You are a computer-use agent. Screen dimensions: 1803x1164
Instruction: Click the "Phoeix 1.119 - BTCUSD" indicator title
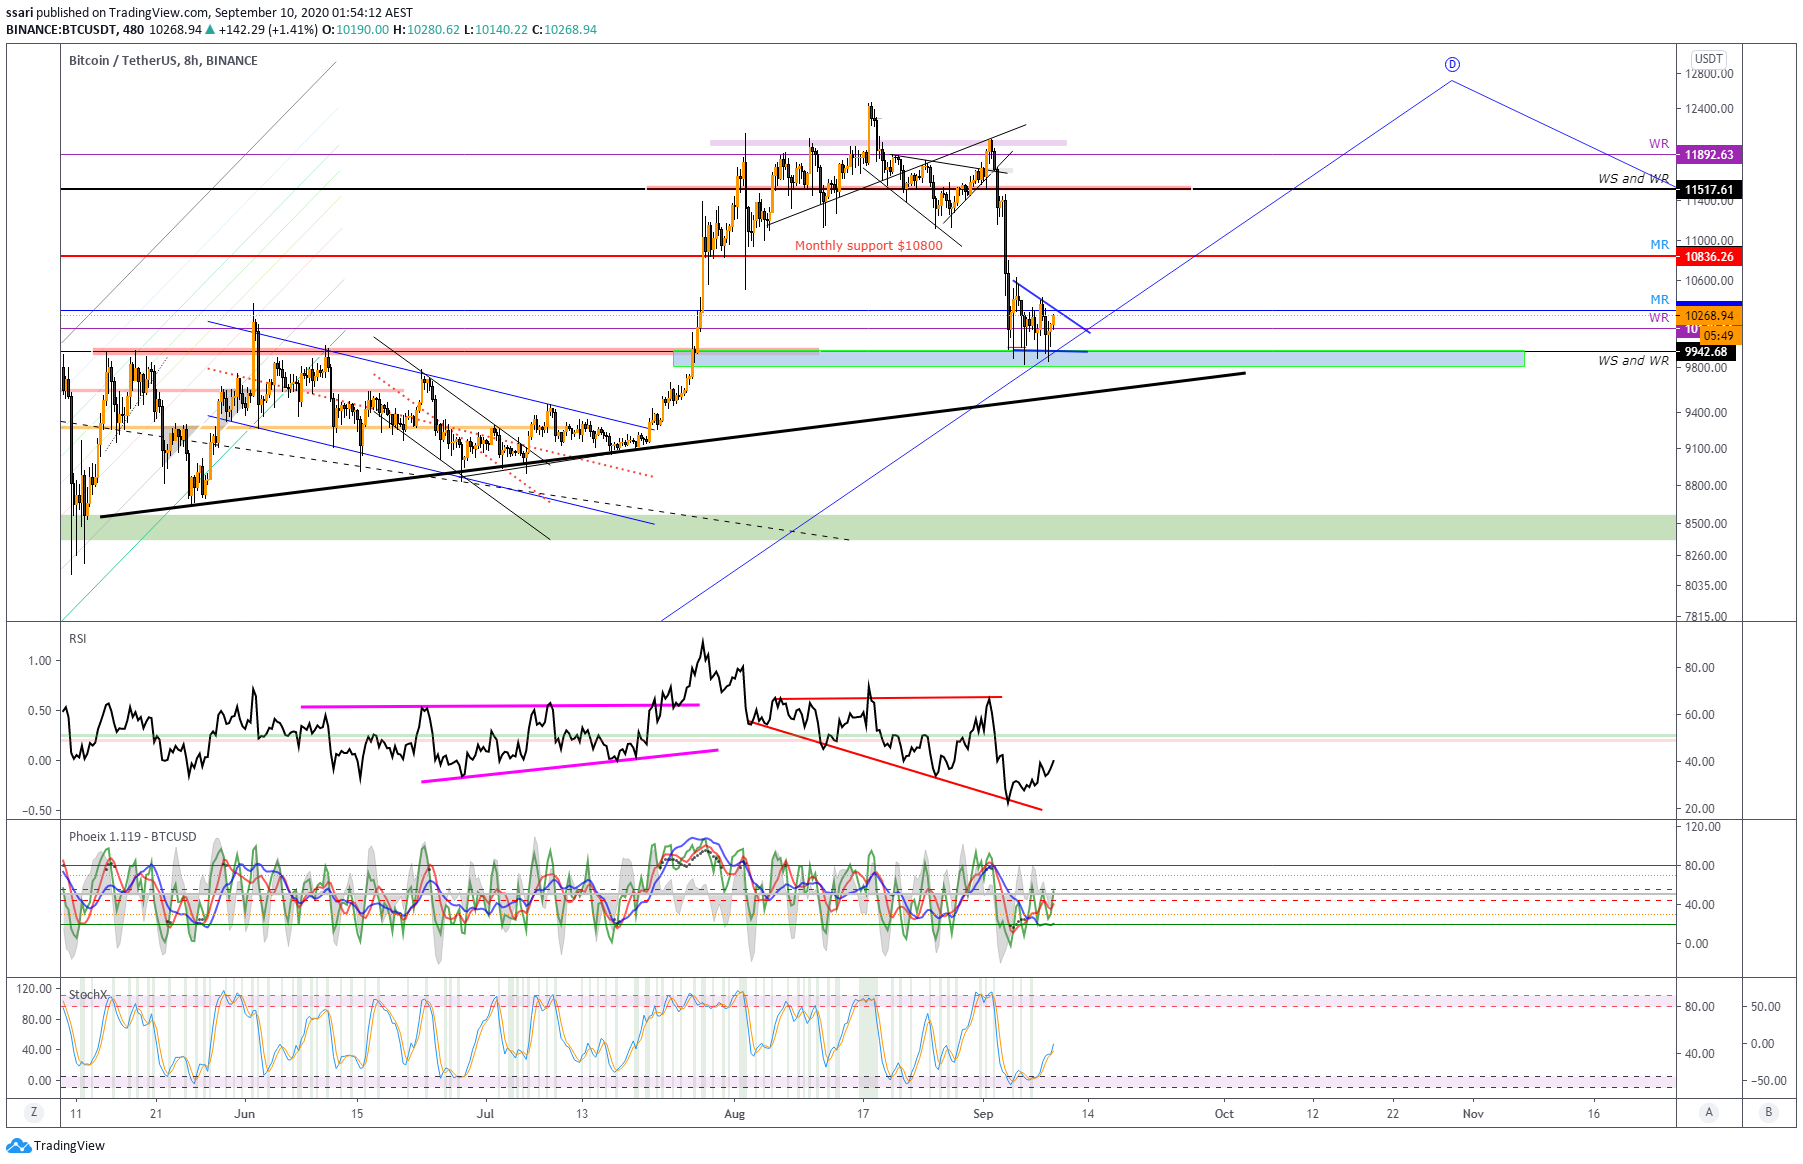click(x=133, y=837)
